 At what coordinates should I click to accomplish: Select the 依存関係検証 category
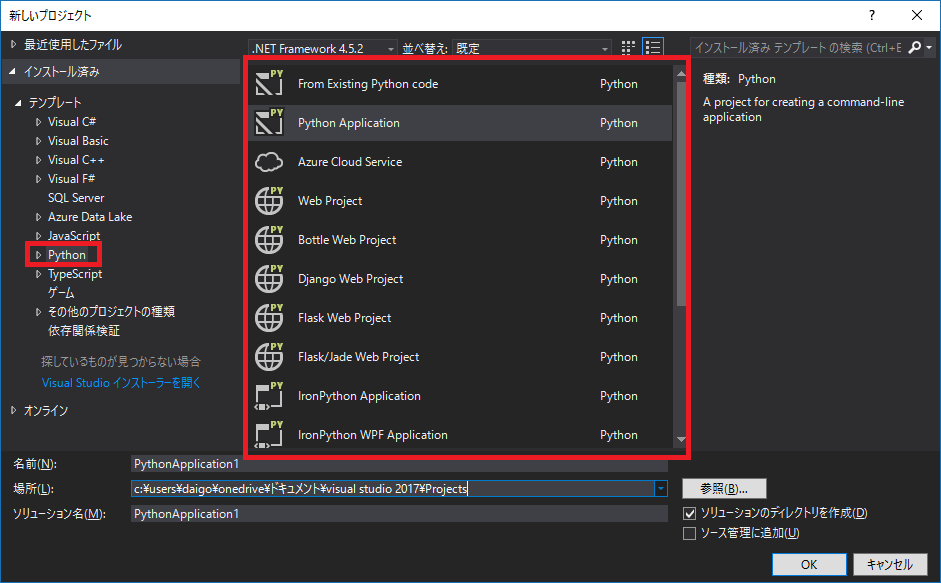point(83,331)
